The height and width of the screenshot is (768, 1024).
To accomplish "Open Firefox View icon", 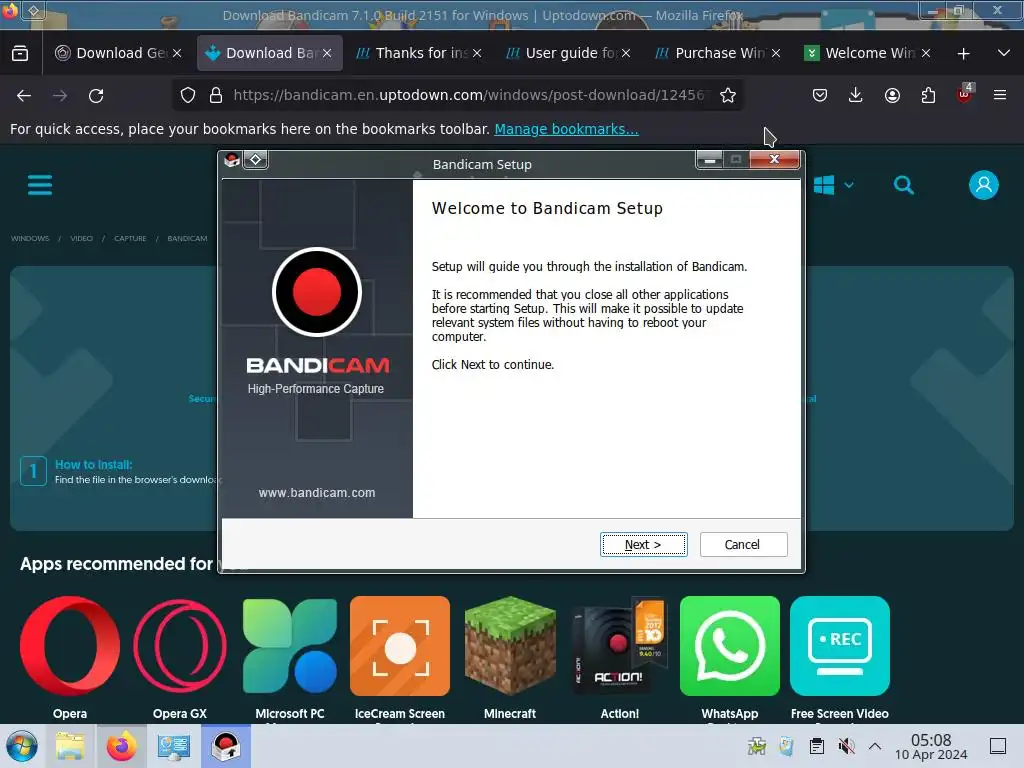I will pyautogui.click(x=20, y=54).
